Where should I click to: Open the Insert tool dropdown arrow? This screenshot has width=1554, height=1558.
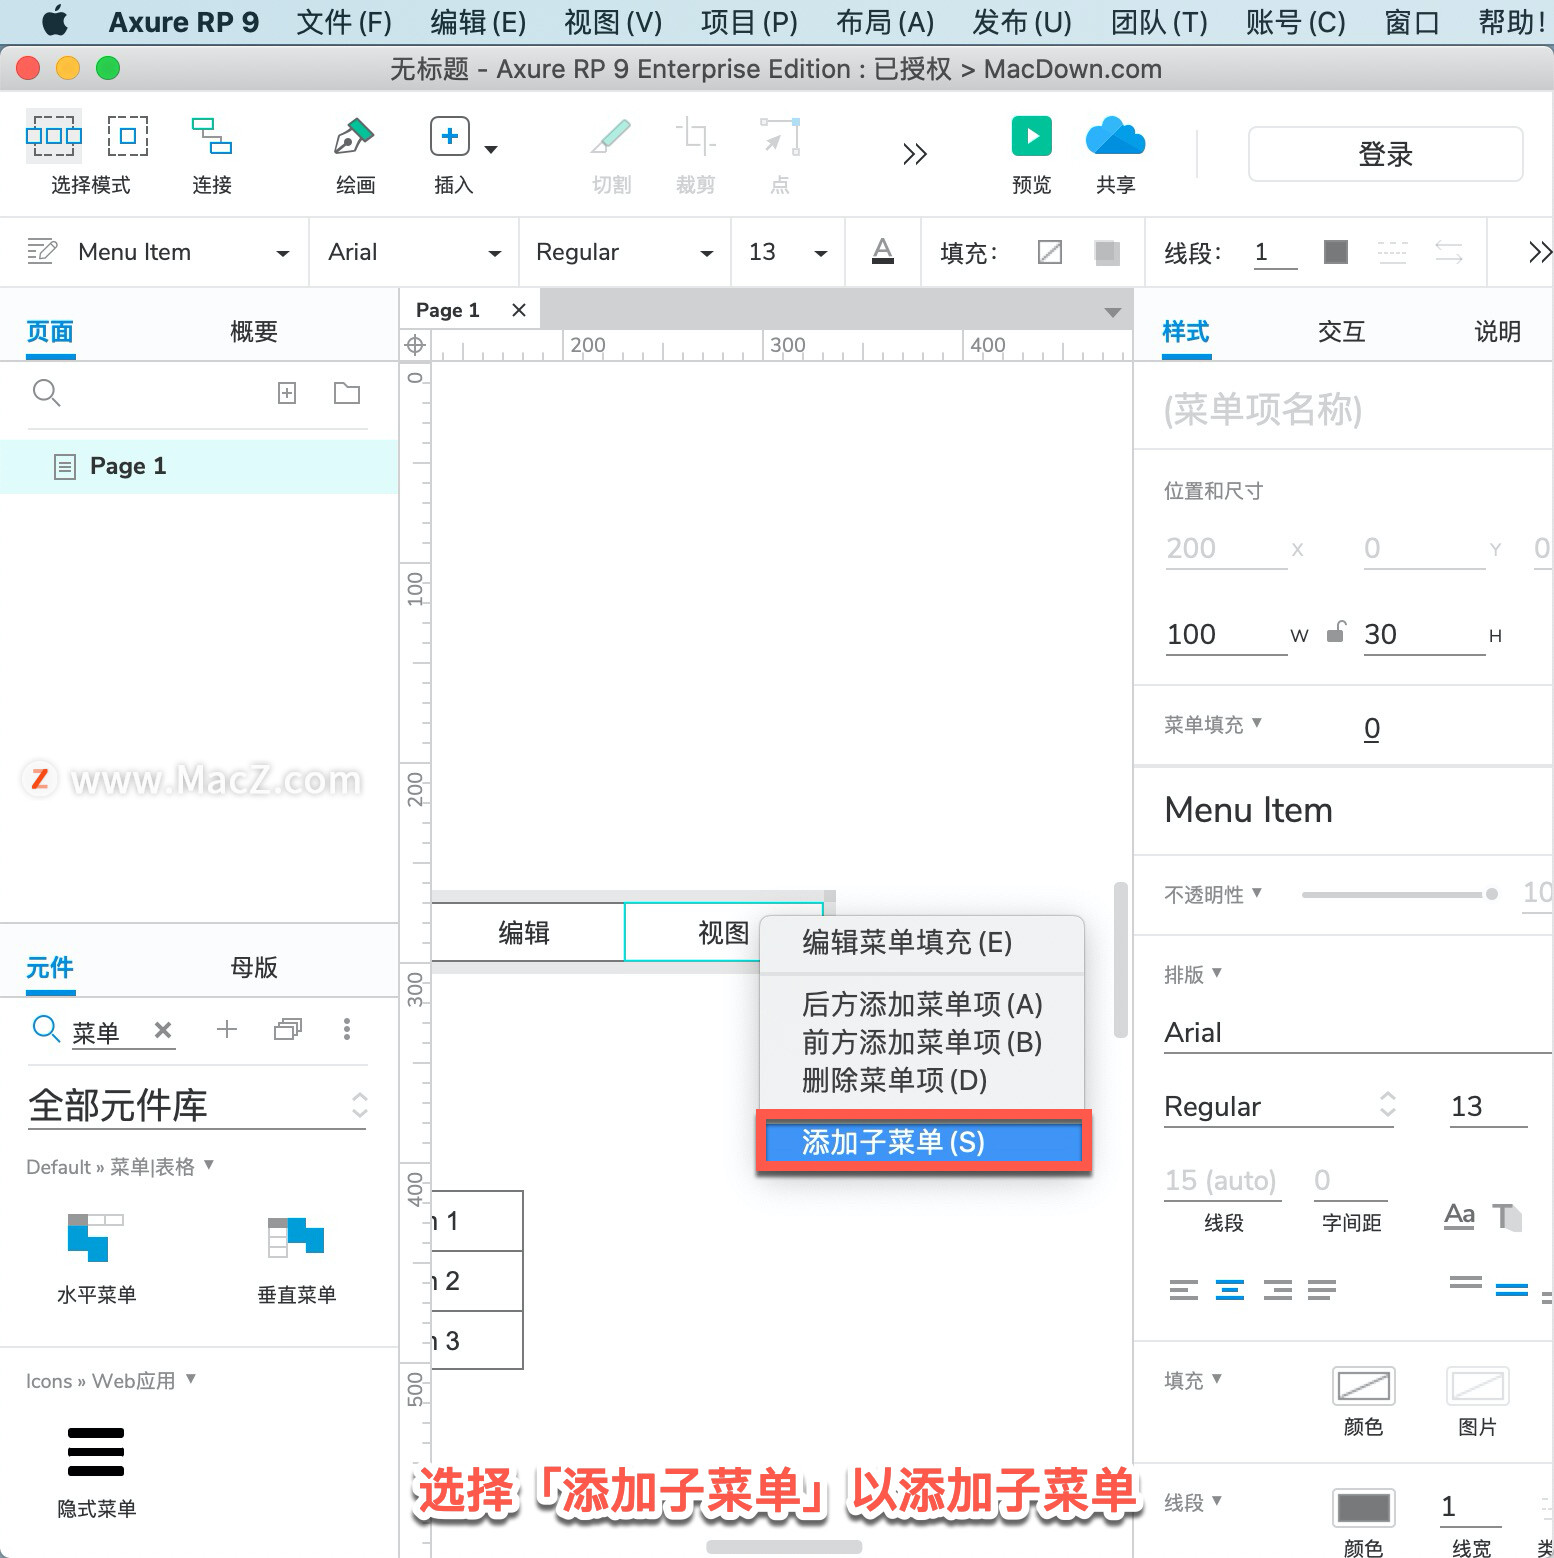click(491, 149)
